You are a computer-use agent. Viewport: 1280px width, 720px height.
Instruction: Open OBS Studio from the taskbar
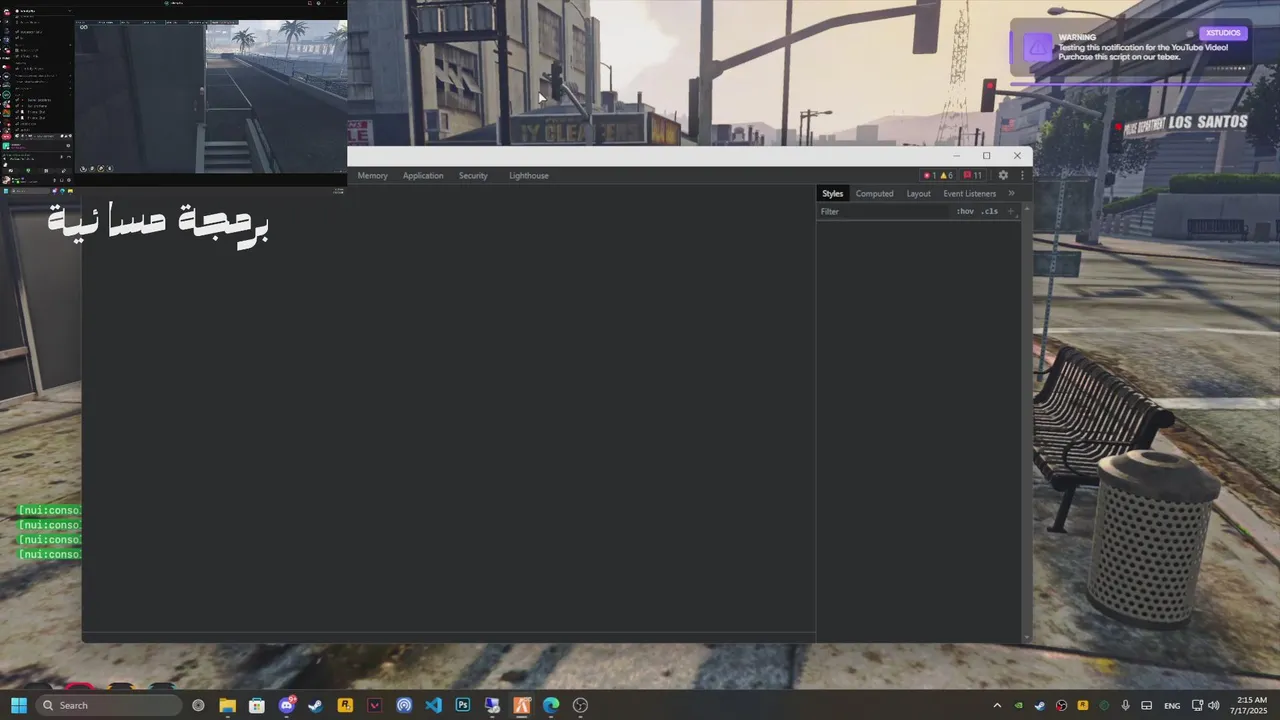(x=580, y=705)
